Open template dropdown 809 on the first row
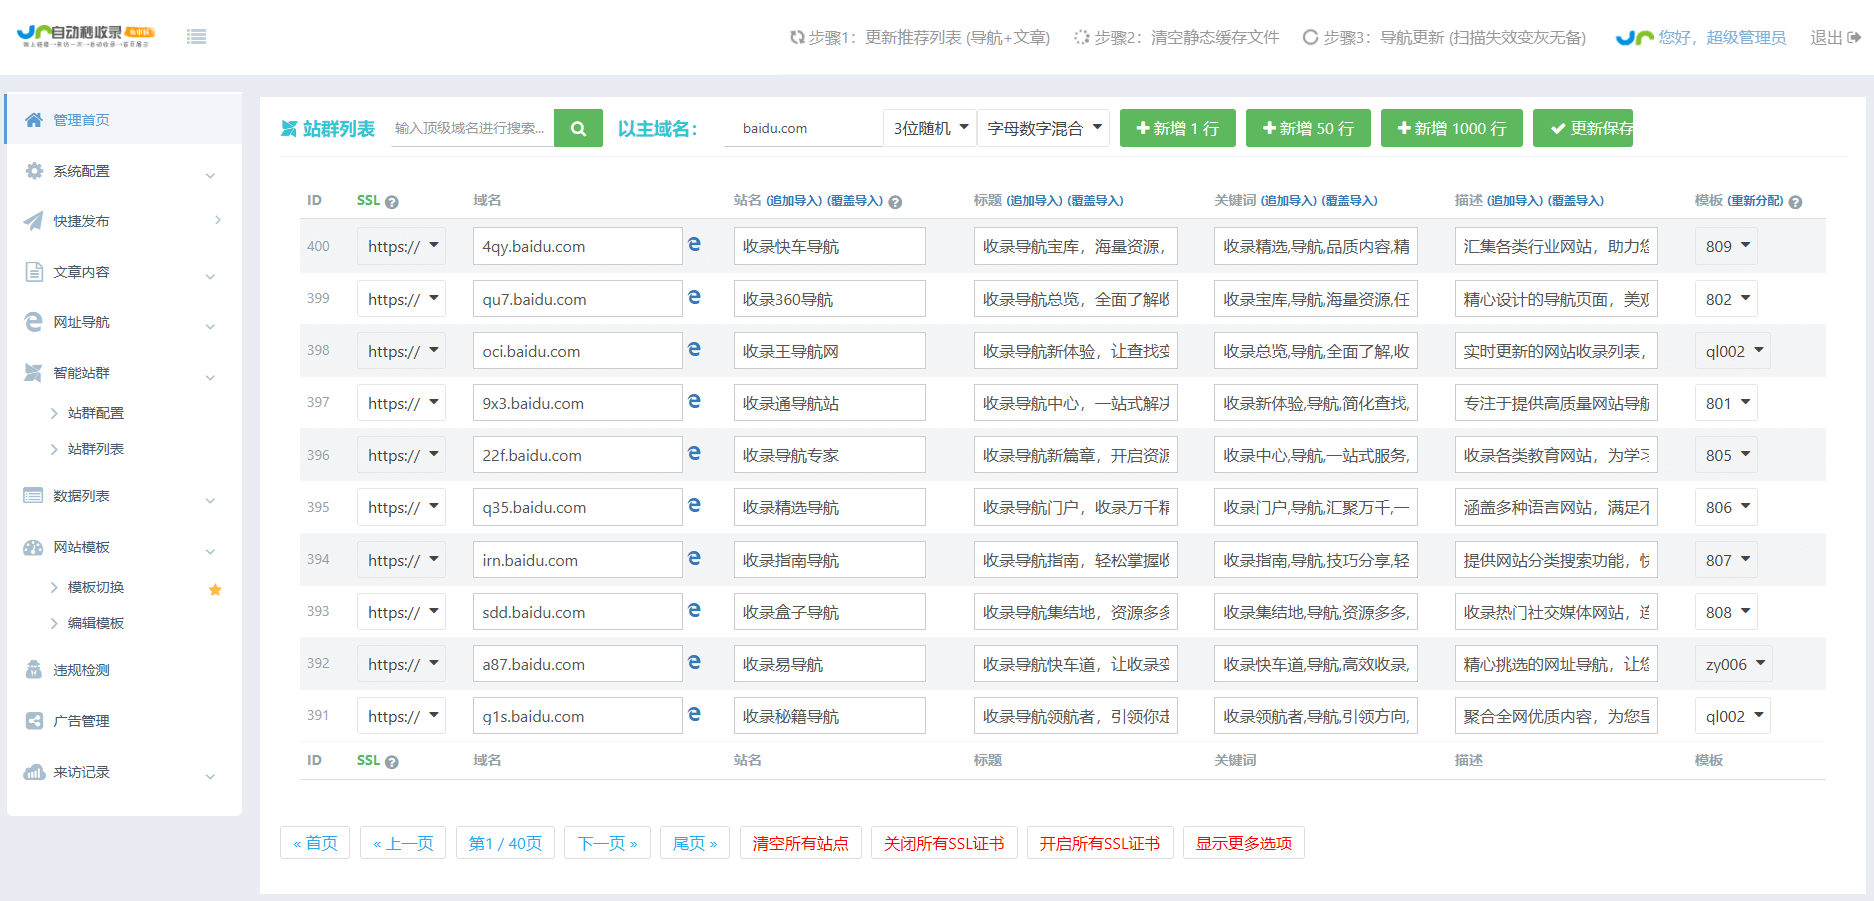Screen dimensions: 1874x901 pos(1725,245)
